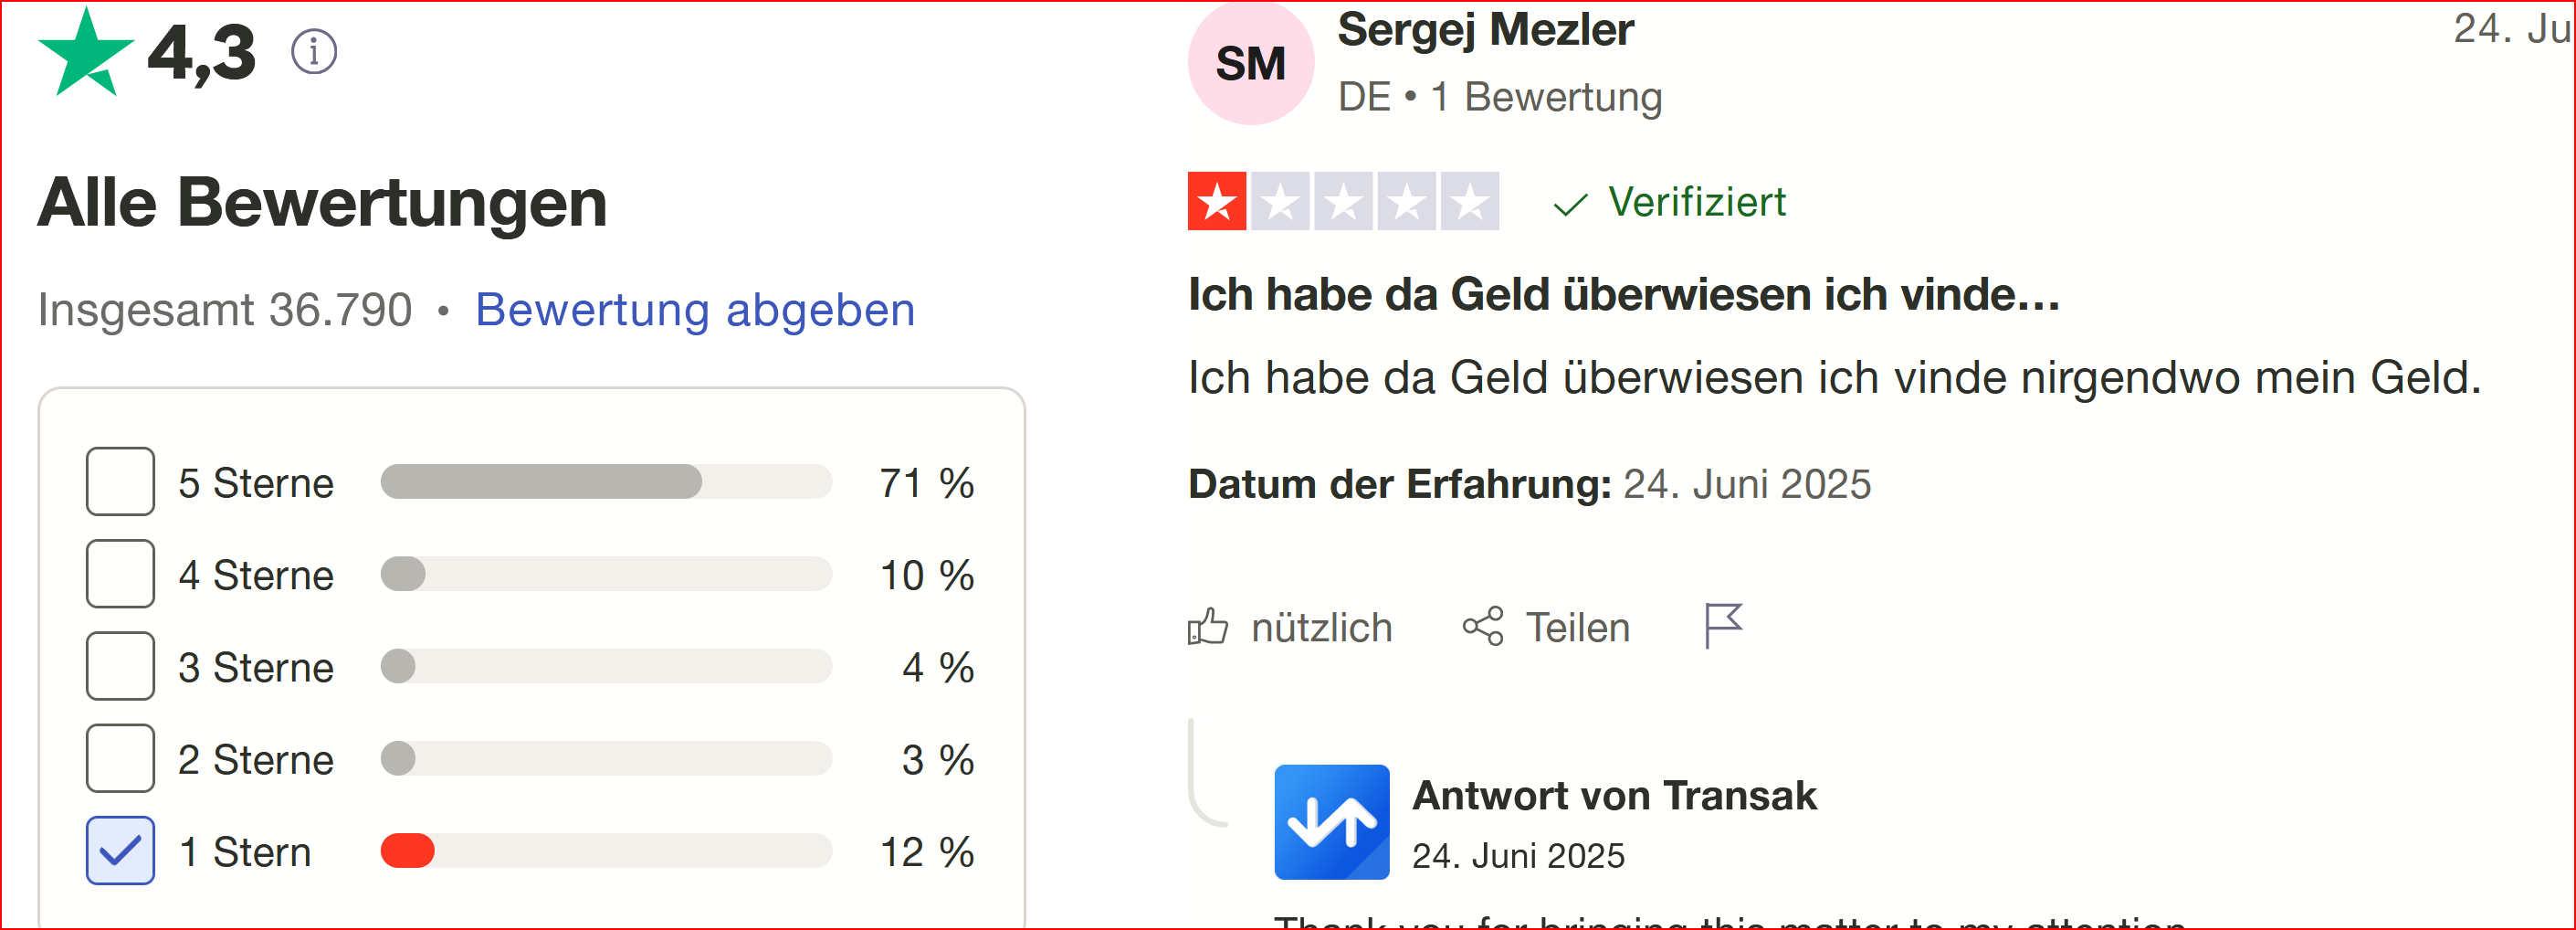Enable the 5 Sterne filter checkbox
Viewport: 2576px width, 930px height.
(120, 482)
